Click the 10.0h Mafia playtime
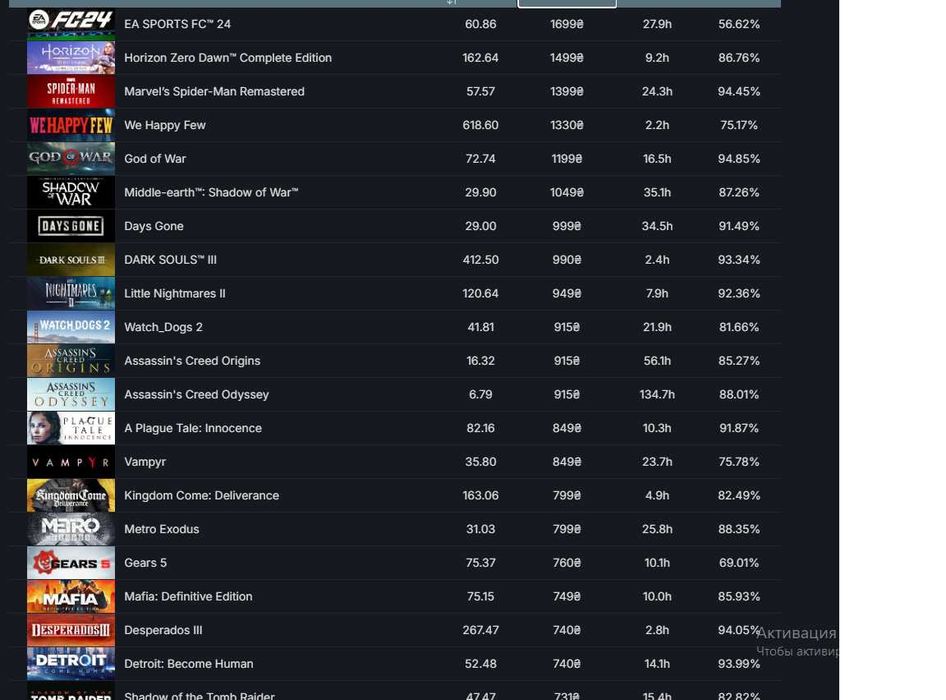The height and width of the screenshot is (700, 946). tap(657, 597)
